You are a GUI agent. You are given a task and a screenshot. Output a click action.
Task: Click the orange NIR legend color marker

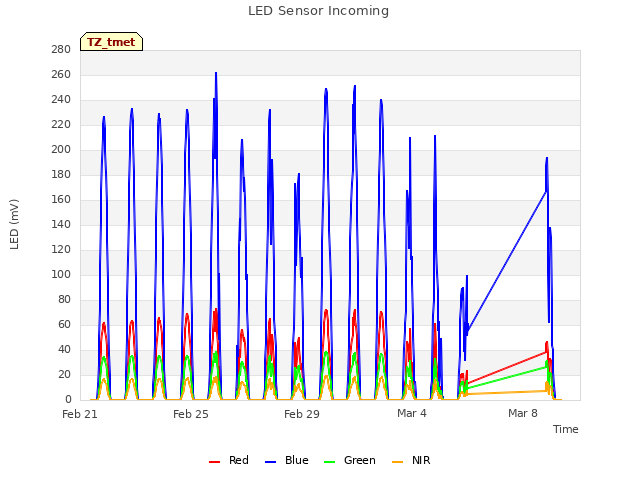tap(397, 462)
